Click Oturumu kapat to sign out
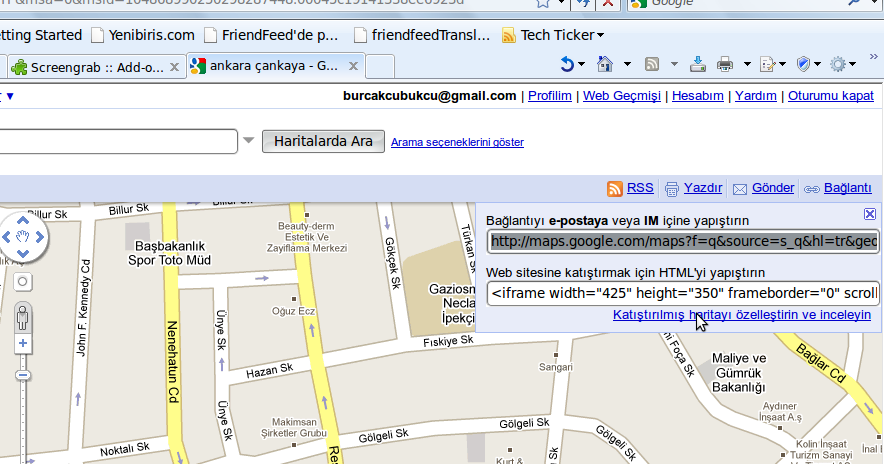 coord(831,96)
